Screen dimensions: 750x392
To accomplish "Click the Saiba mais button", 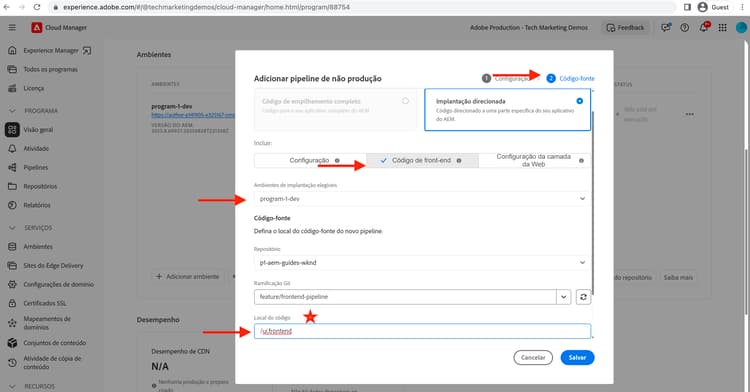I will point(678,277).
